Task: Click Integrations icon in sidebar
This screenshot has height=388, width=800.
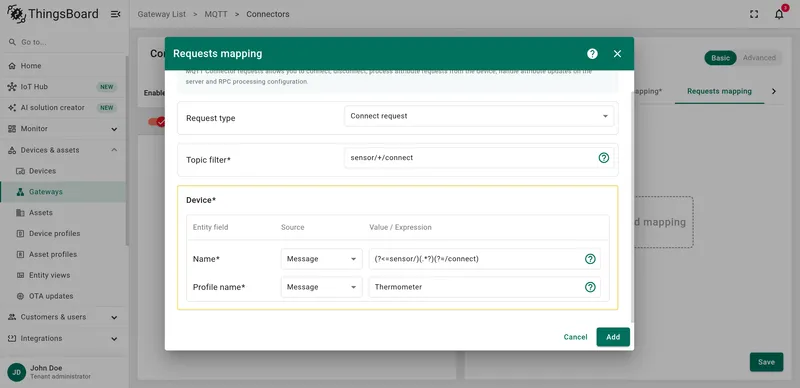Action: [x=12, y=338]
